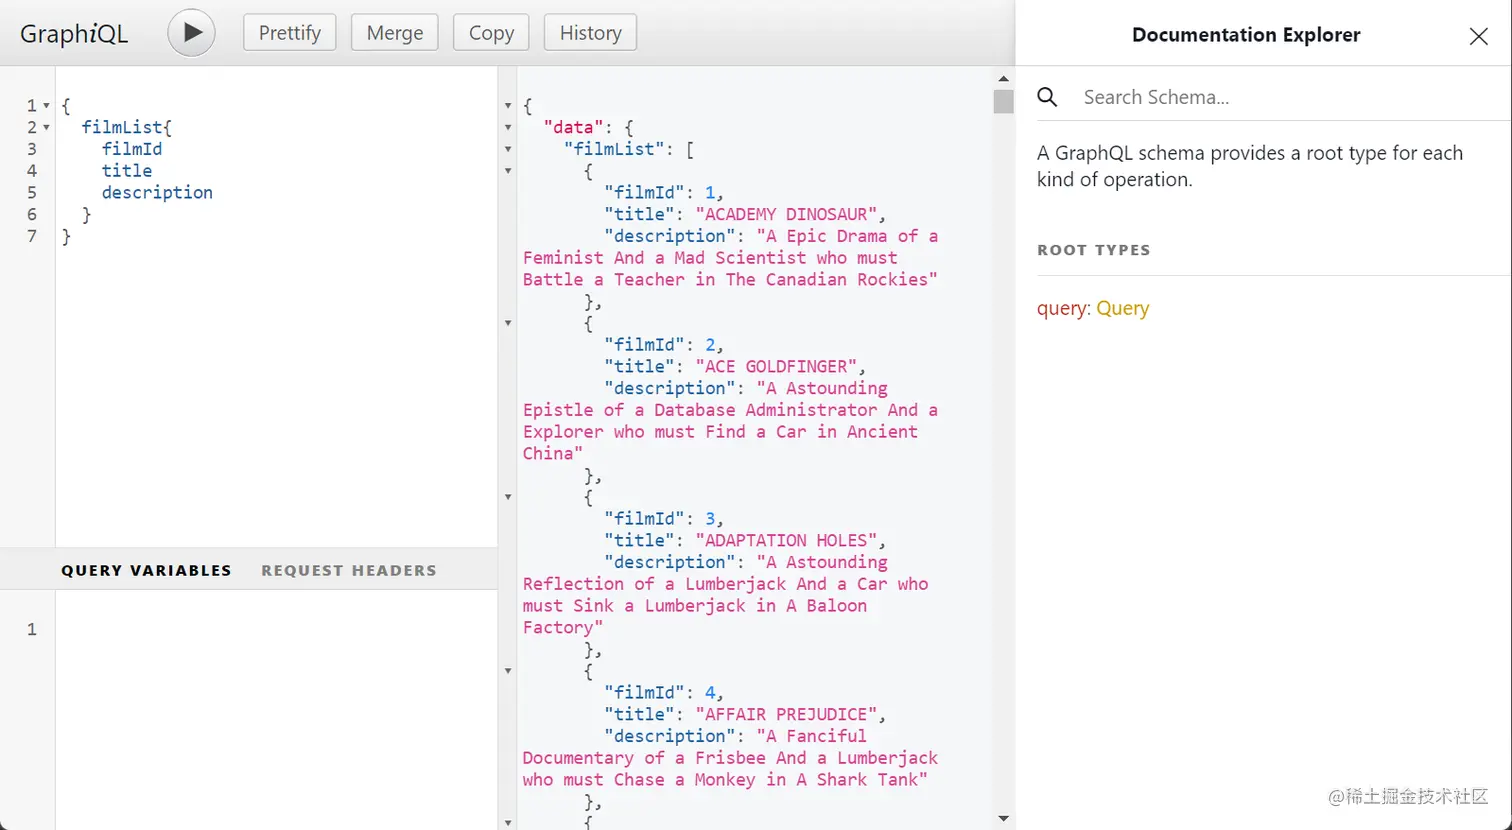Copy the query with the Copy button

coord(491,33)
